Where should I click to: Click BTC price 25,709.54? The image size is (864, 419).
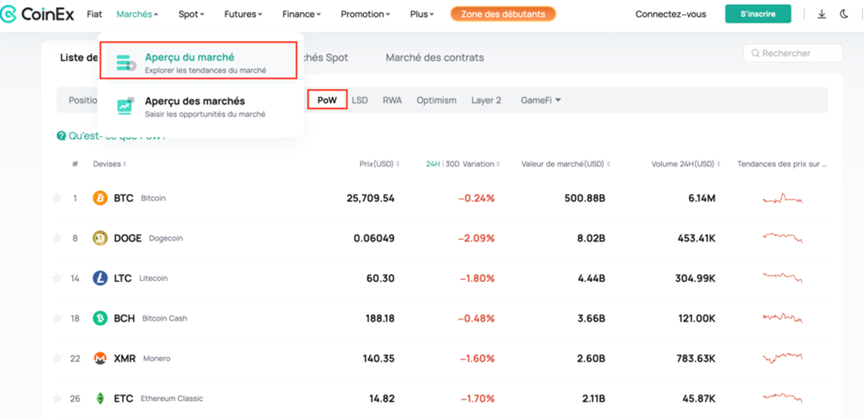coord(370,198)
